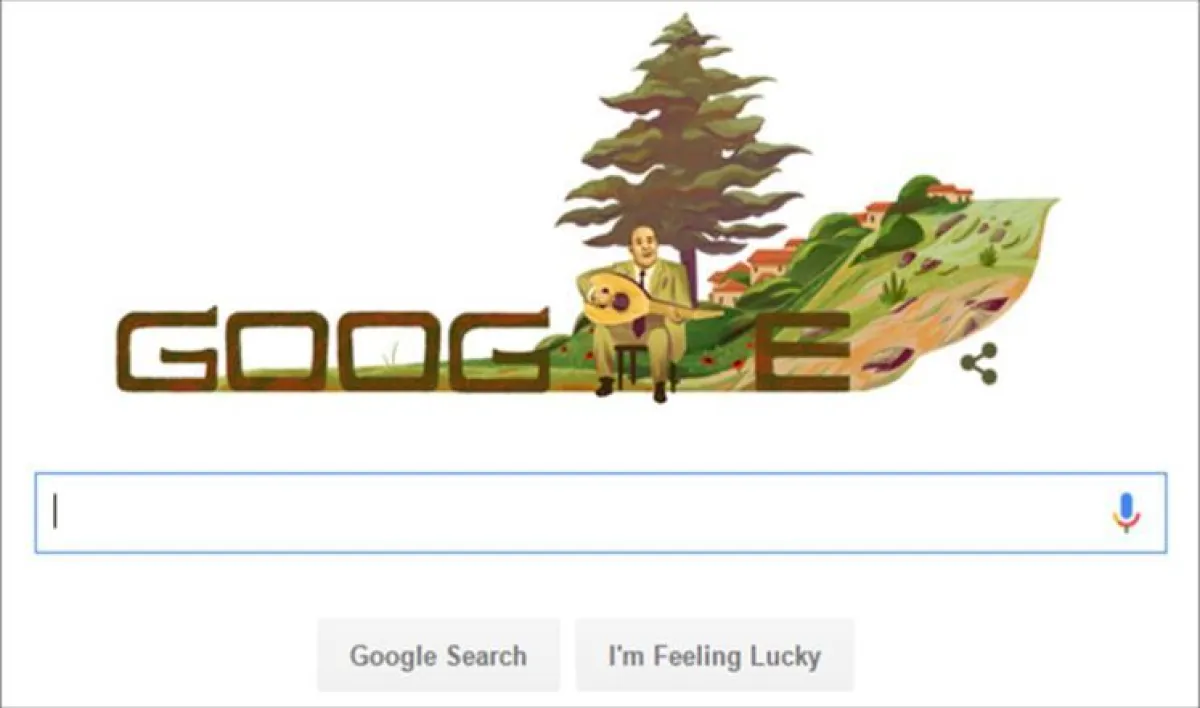Click the I'm Feeling Lucky button
The width and height of the screenshot is (1200, 708).
click(x=714, y=656)
